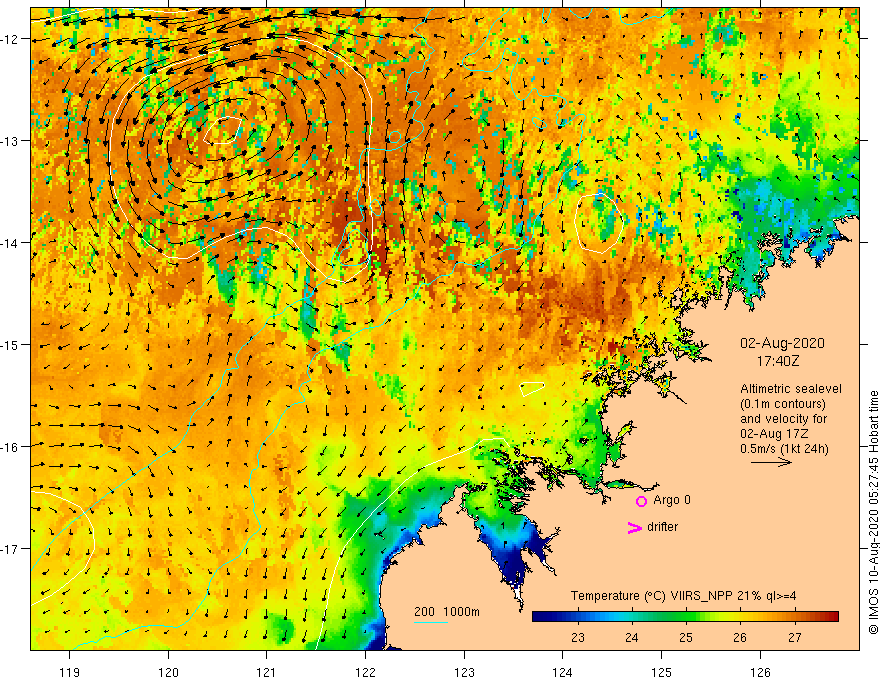Click the latitude label -15

coord(10,344)
